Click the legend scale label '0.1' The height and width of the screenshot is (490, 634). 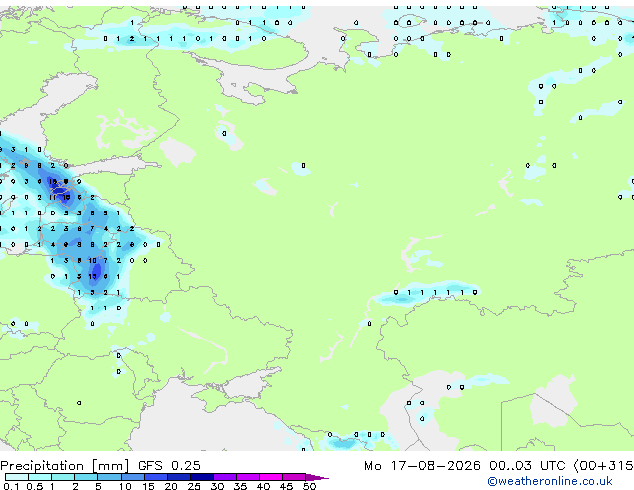tap(11, 486)
